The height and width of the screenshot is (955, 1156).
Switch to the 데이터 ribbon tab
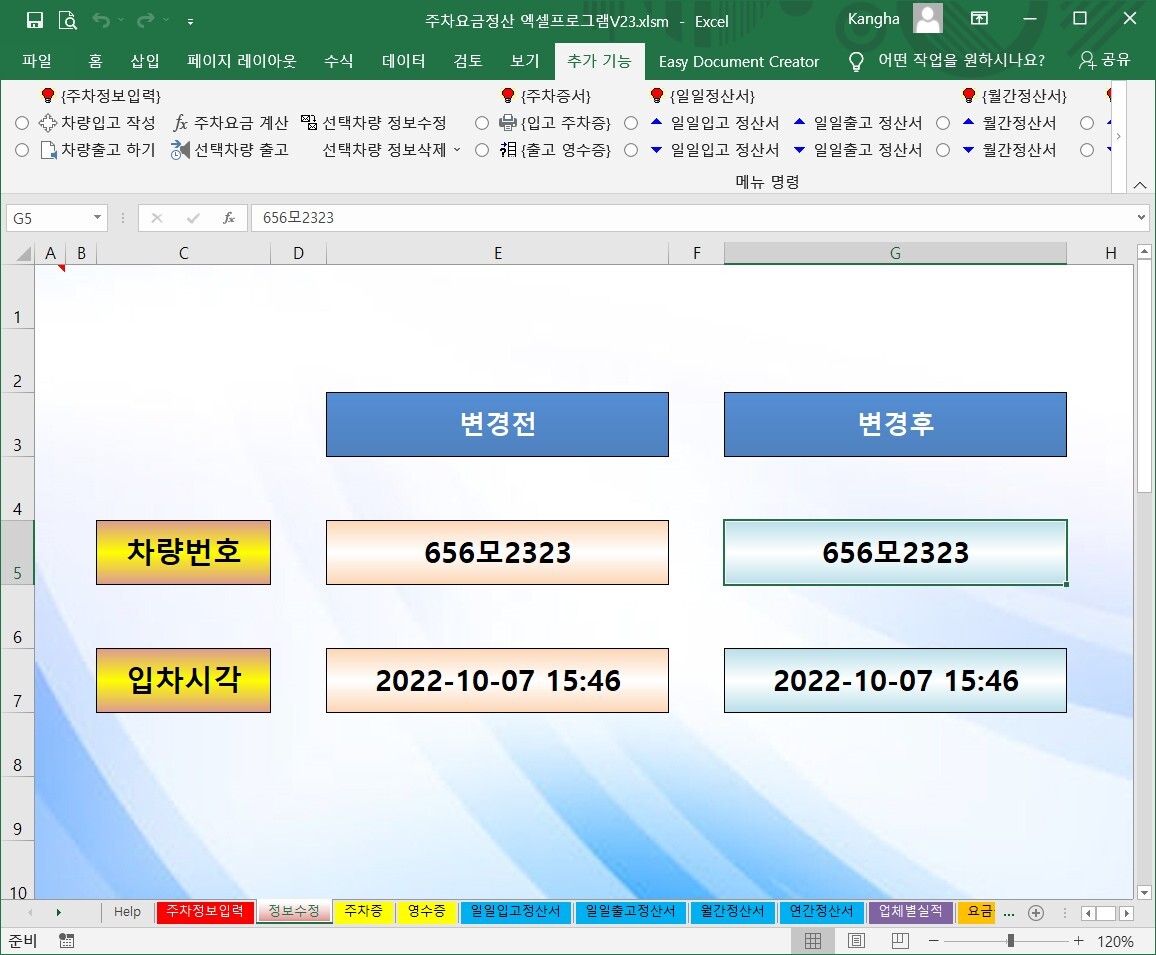(403, 60)
